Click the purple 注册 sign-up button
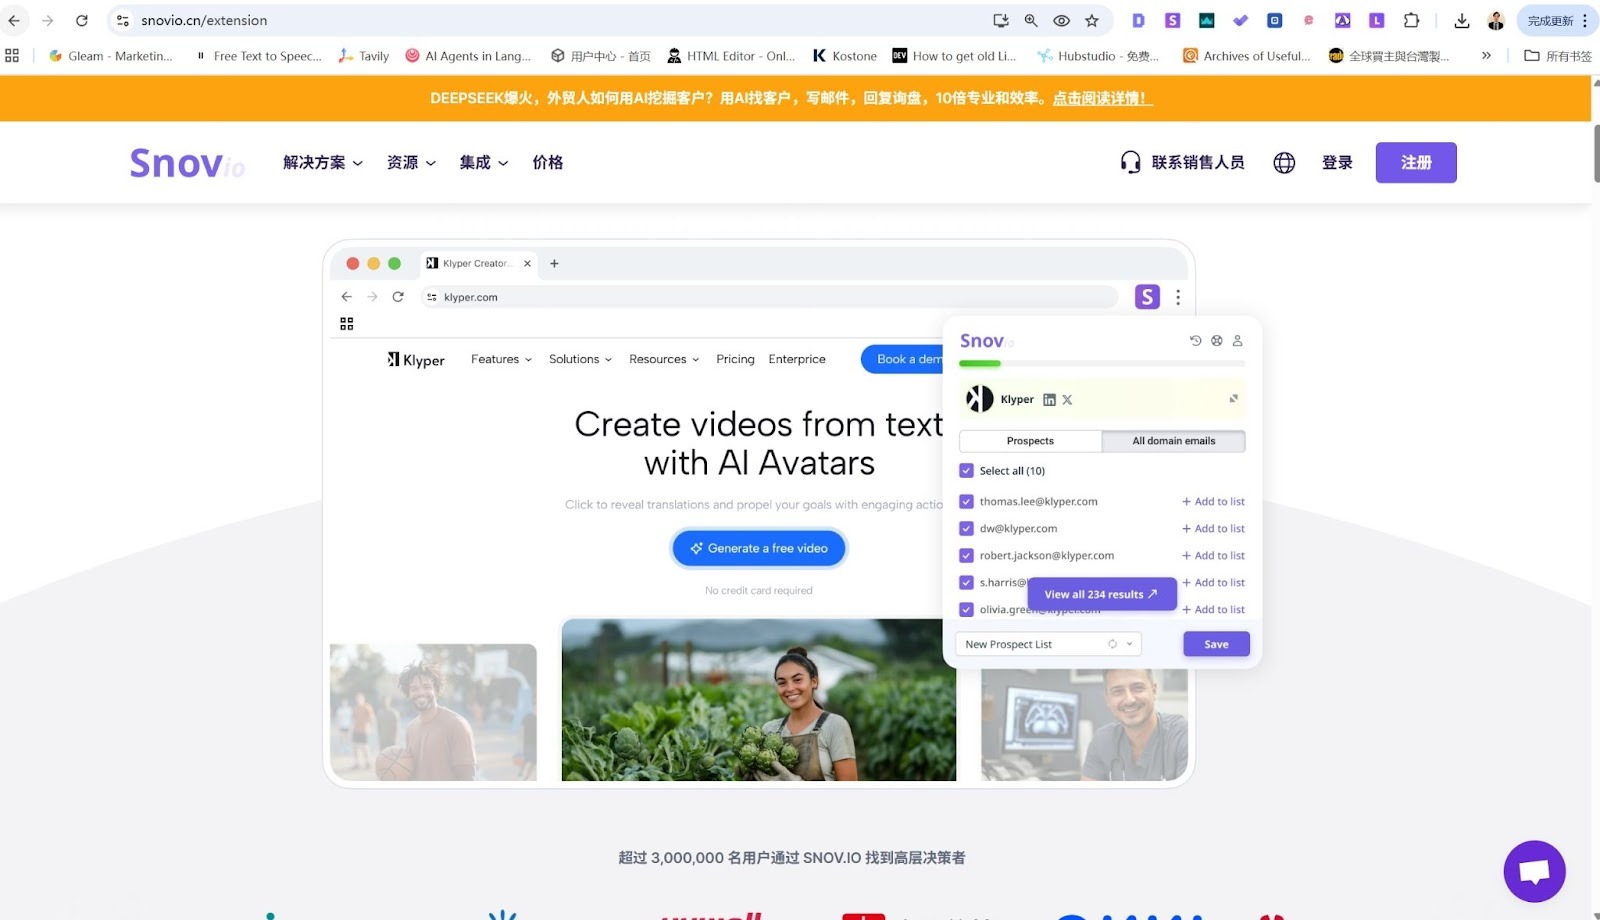Screen dimensions: 1600x920 click(x=1415, y=163)
